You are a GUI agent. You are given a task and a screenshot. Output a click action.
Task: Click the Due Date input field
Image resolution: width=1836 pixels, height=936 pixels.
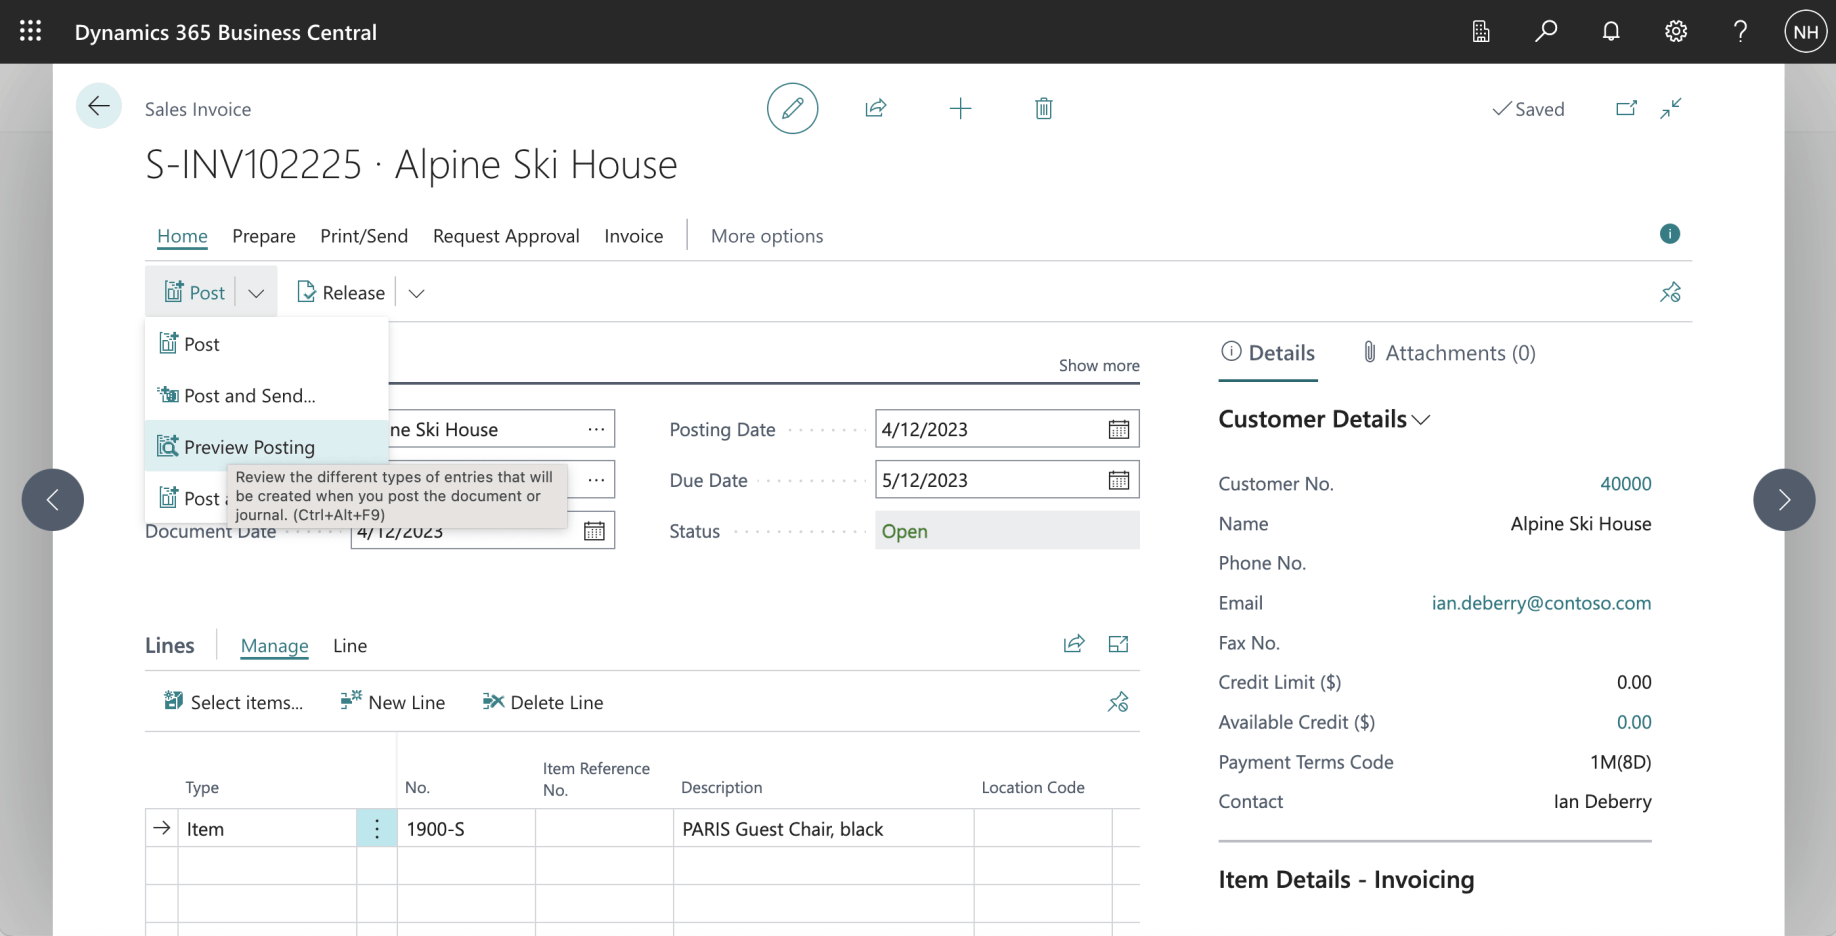click(985, 481)
